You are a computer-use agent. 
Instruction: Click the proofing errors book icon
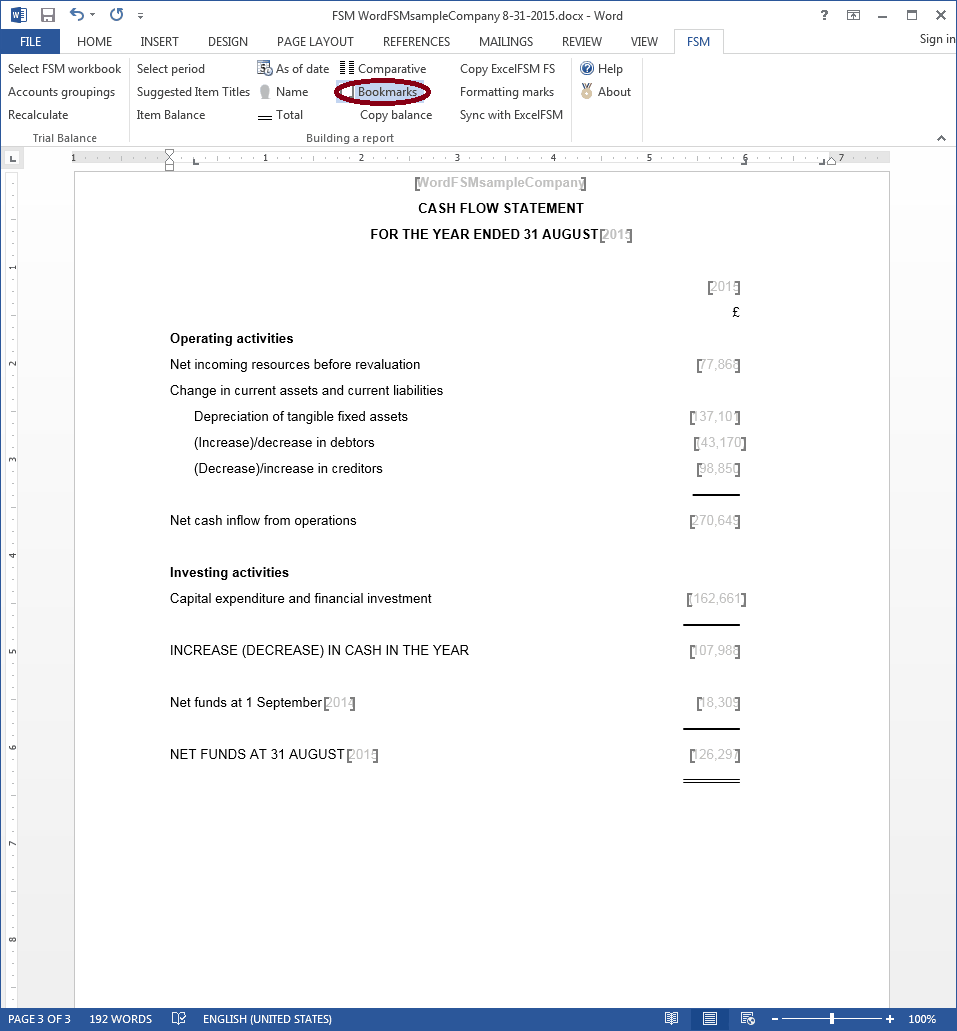(178, 1019)
